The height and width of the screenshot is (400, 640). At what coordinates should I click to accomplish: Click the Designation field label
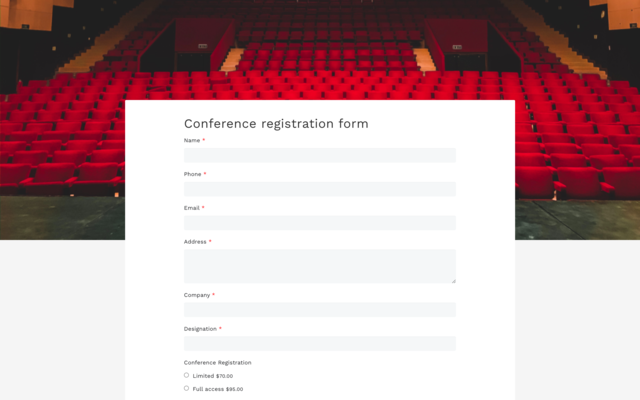click(200, 328)
